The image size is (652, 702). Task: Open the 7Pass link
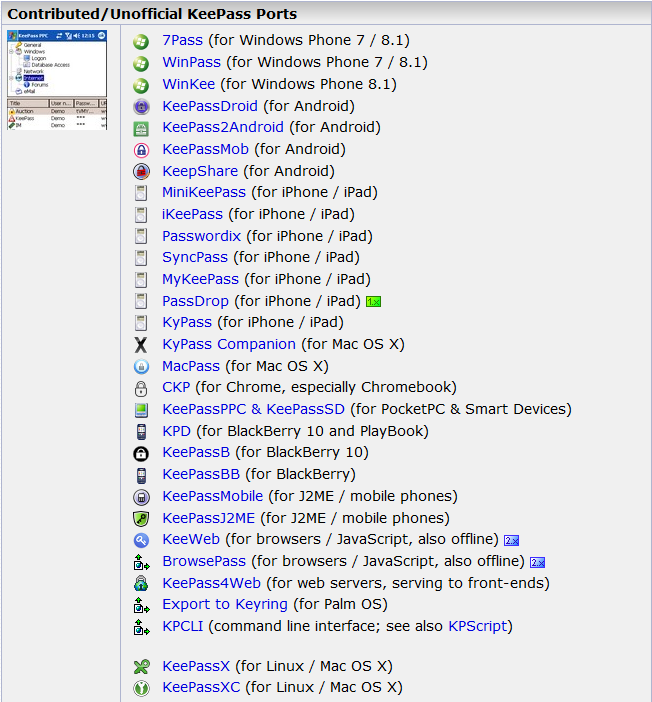(182, 40)
